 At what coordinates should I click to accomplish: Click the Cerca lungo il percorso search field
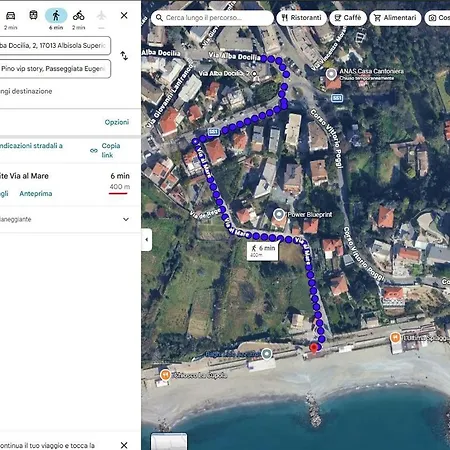click(x=212, y=18)
